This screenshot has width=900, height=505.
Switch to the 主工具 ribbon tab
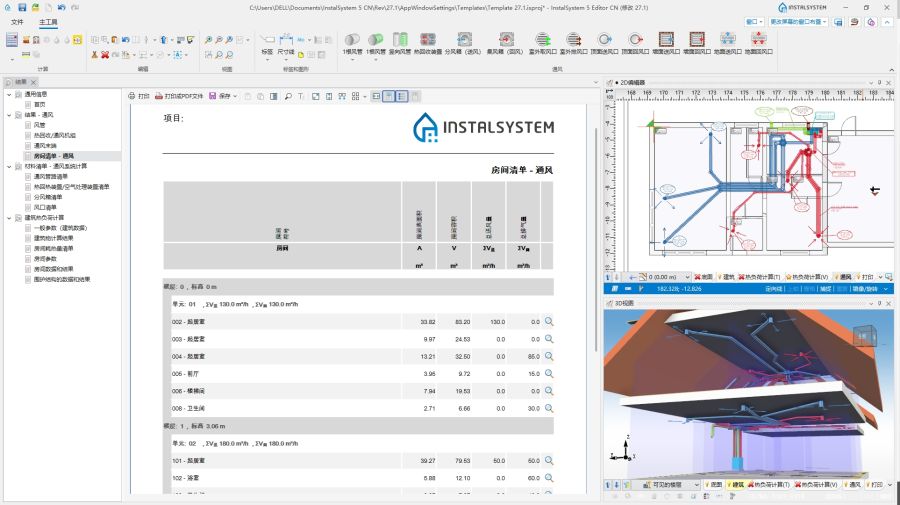(47, 21)
